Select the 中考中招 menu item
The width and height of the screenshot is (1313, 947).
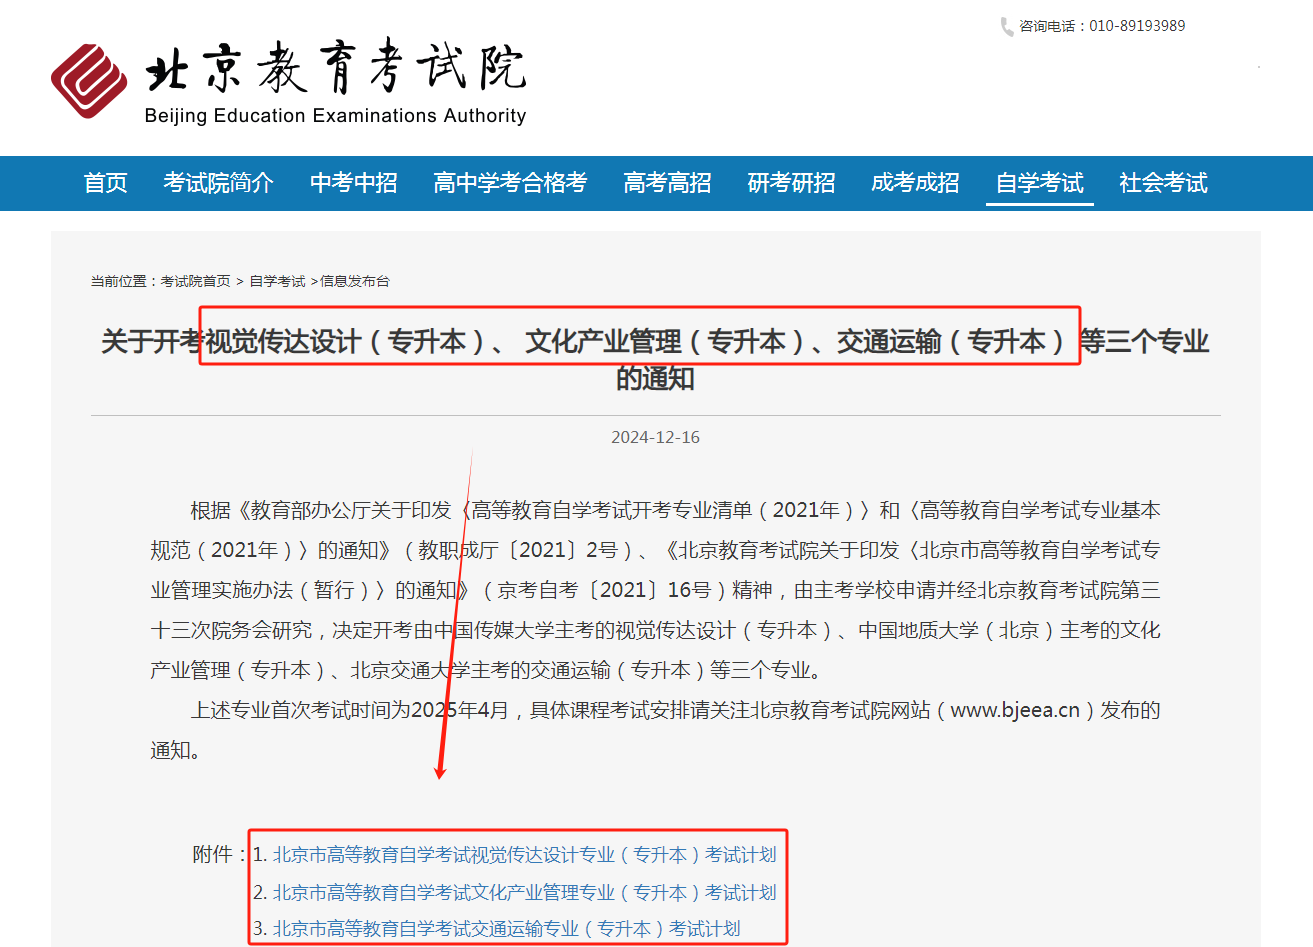353,183
